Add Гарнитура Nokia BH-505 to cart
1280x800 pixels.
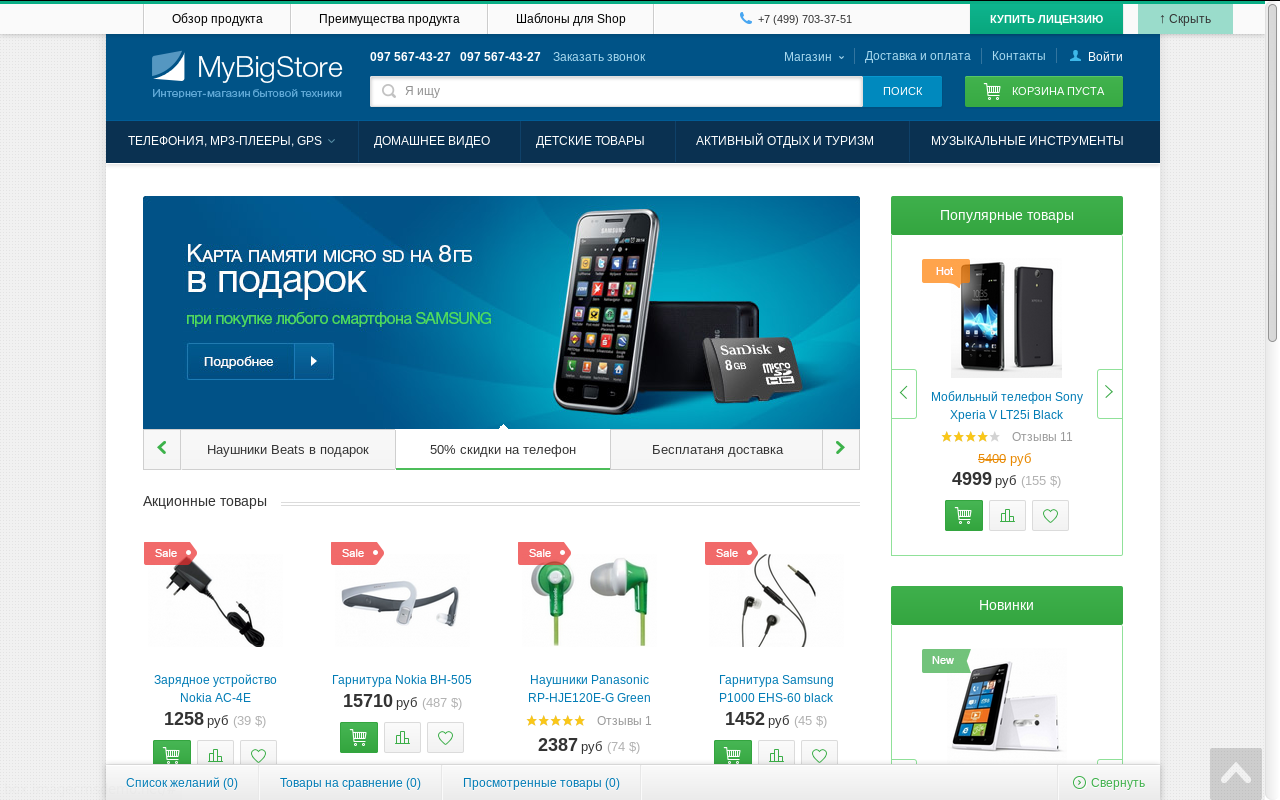(359, 737)
